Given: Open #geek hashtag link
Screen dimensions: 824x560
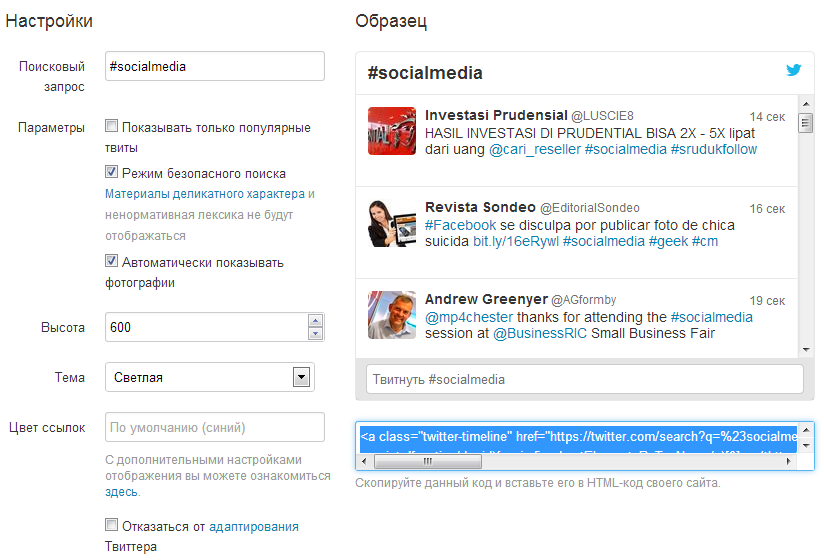Looking at the screenshot, I should 668,241.
